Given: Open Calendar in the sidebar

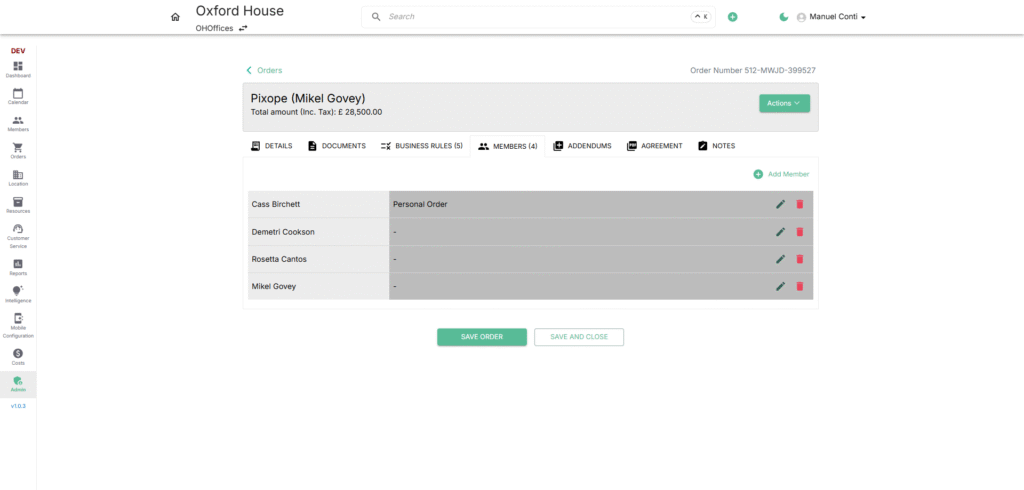Looking at the screenshot, I should coord(18,96).
